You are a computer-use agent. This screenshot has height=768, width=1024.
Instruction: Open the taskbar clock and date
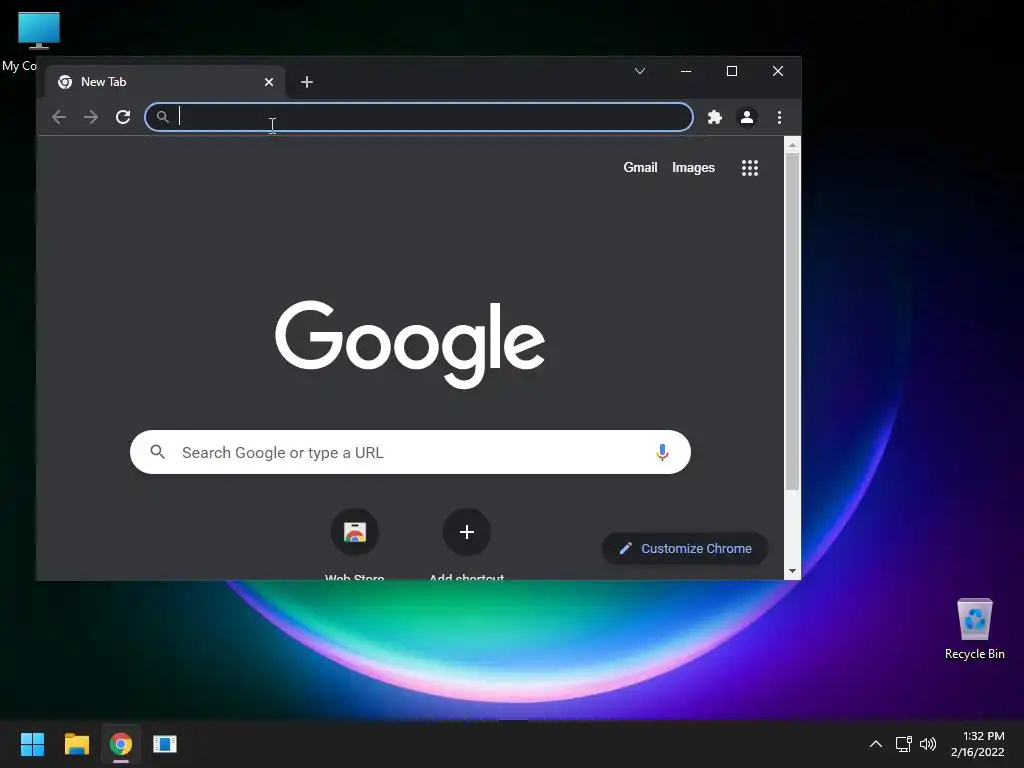[978, 744]
